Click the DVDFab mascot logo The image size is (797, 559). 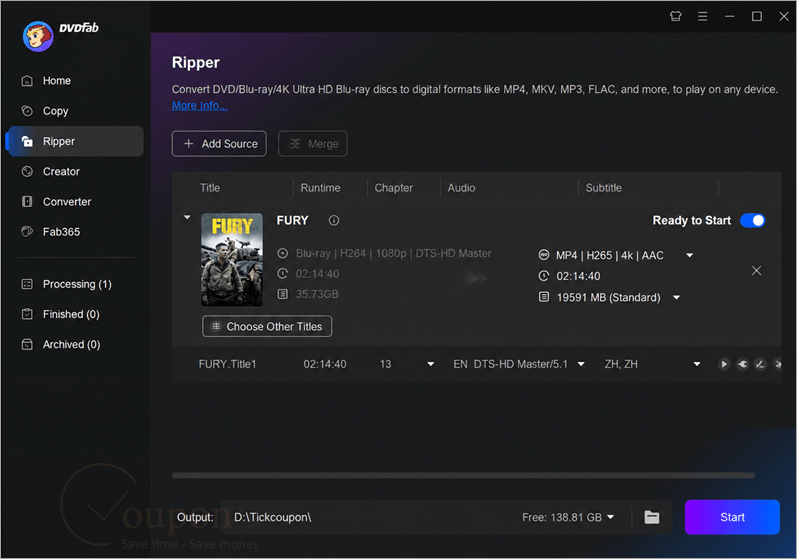coord(38,36)
